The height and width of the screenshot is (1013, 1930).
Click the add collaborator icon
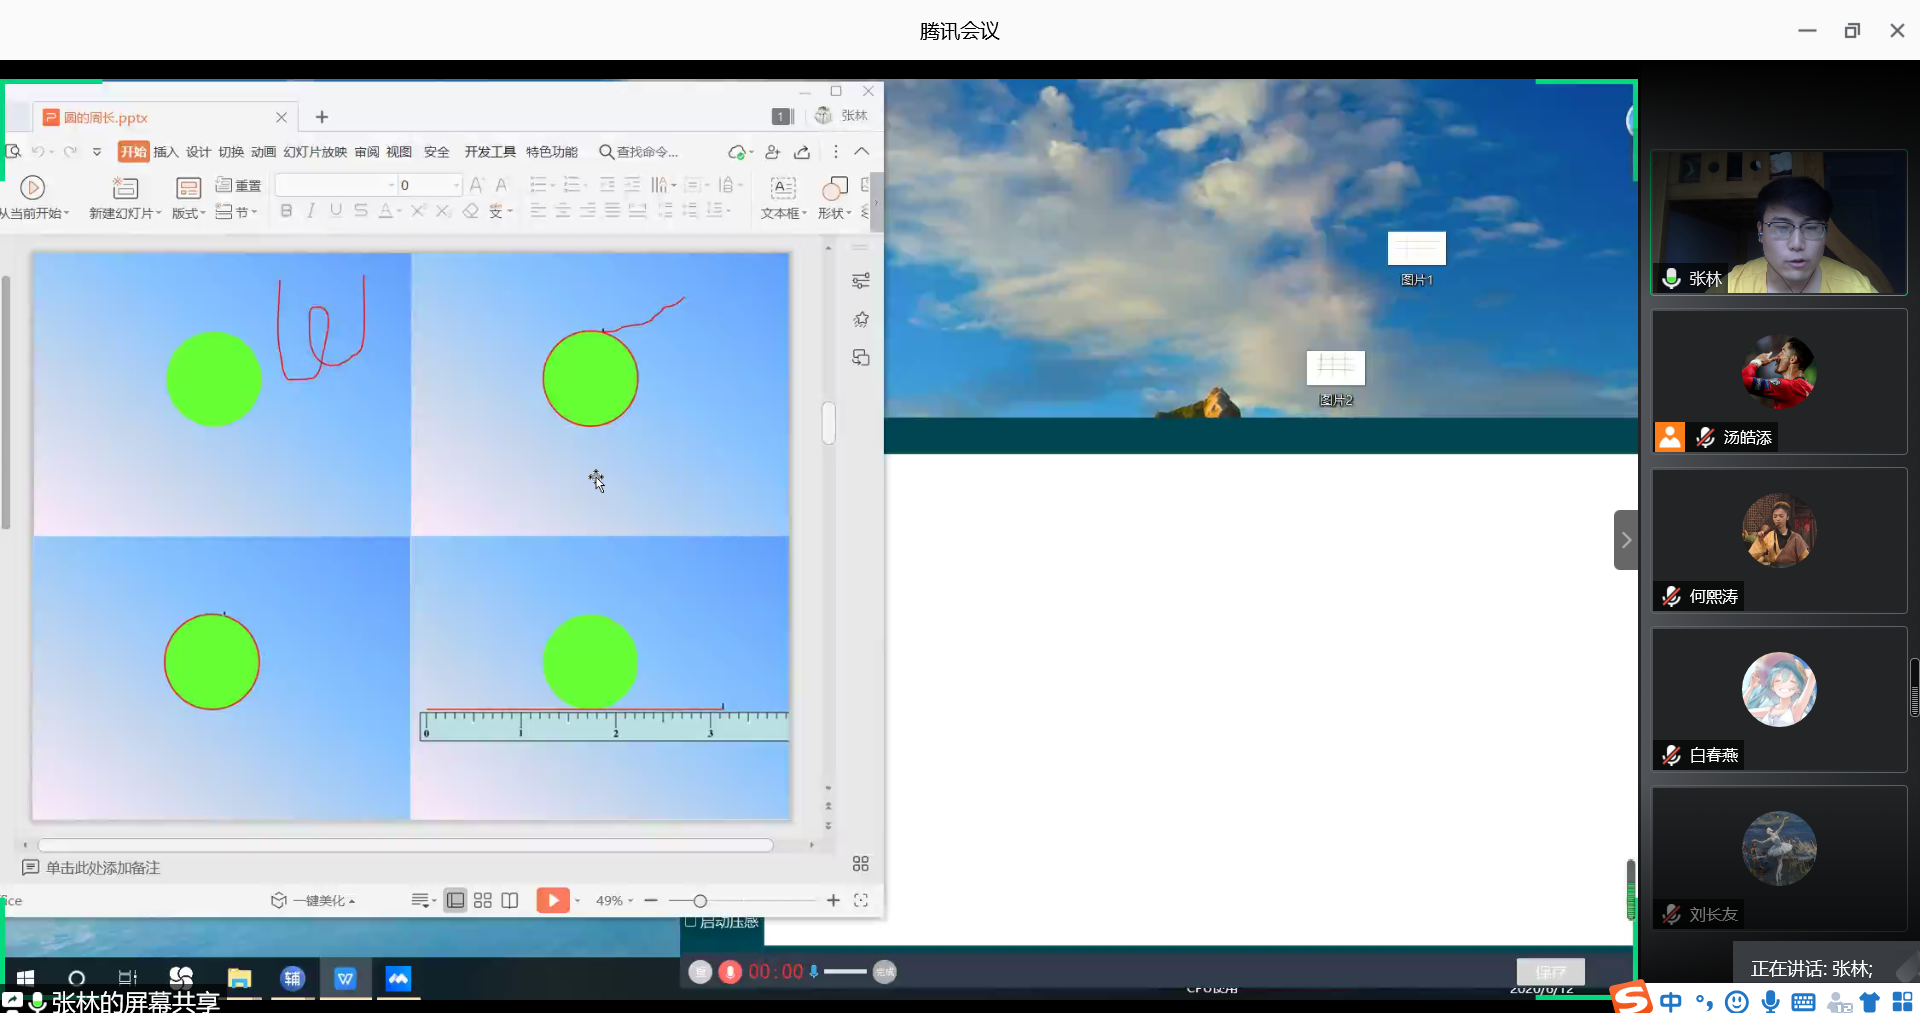coord(772,152)
